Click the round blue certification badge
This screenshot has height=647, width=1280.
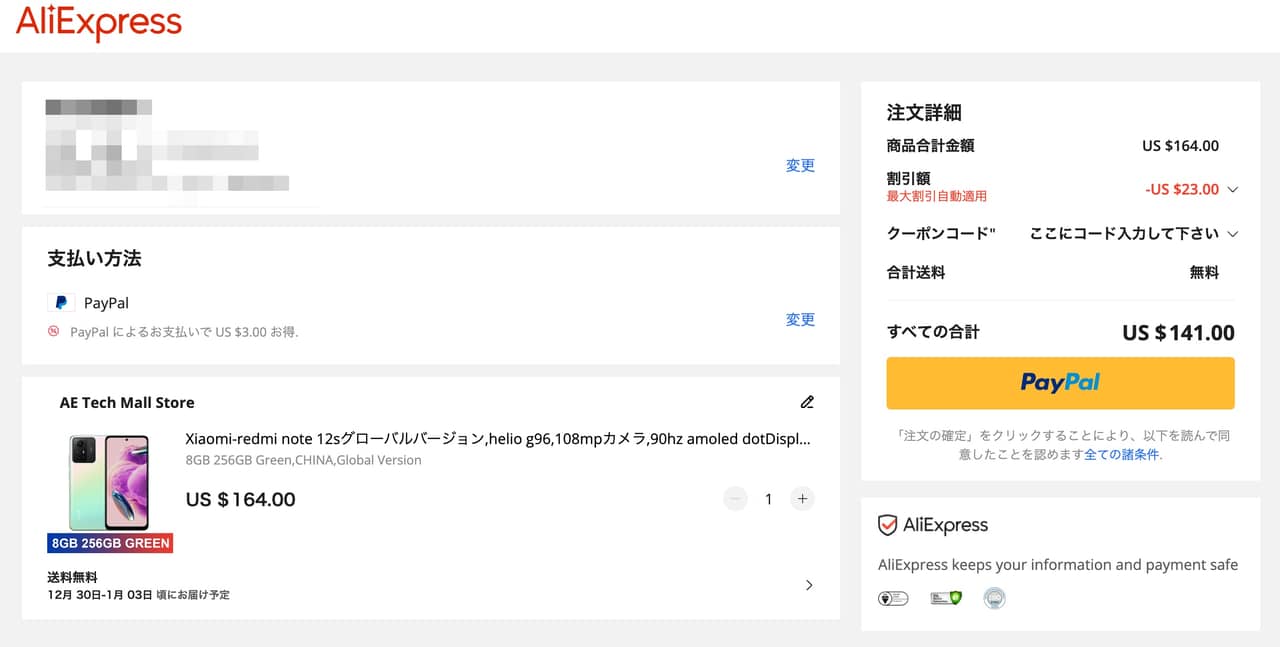click(994, 598)
